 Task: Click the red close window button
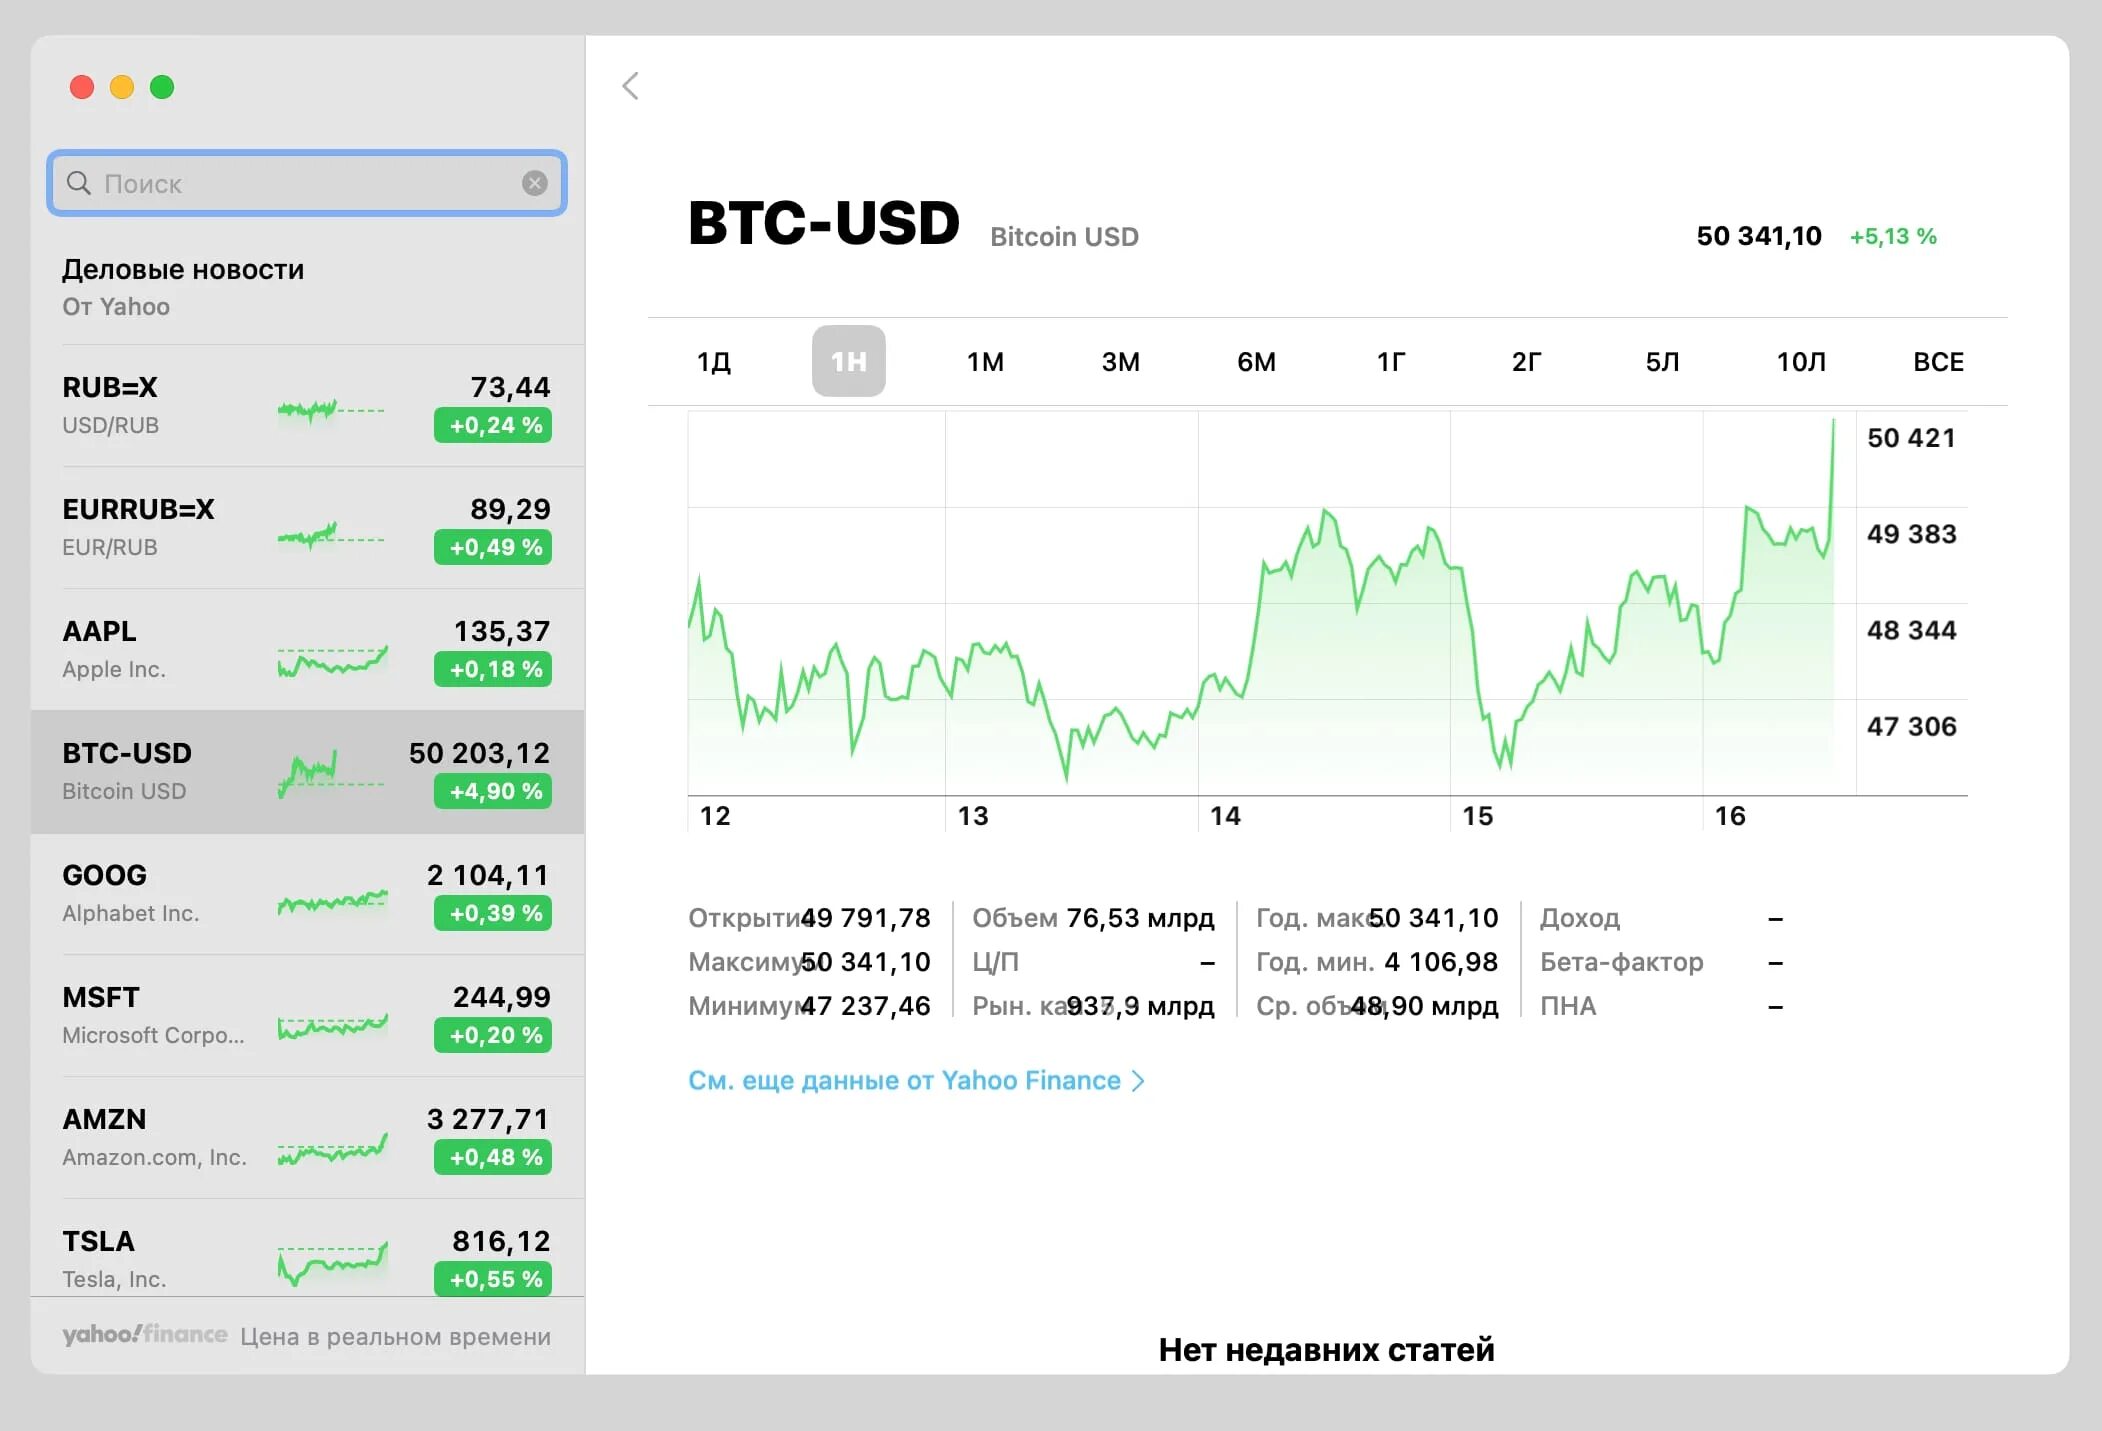[x=82, y=87]
